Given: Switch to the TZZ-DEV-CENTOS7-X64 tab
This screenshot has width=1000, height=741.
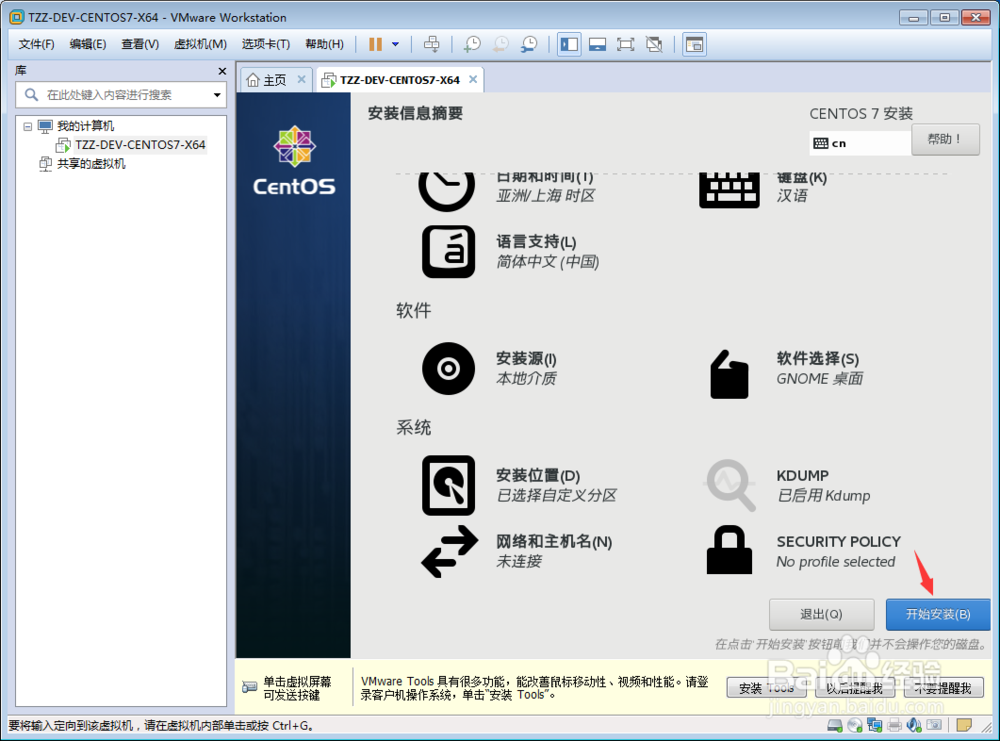Looking at the screenshot, I should click(399, 80).
